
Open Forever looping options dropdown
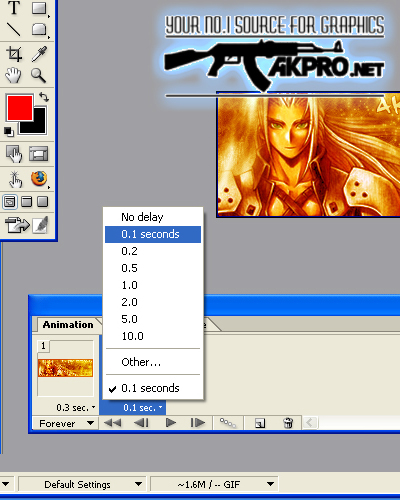point(66,424)
